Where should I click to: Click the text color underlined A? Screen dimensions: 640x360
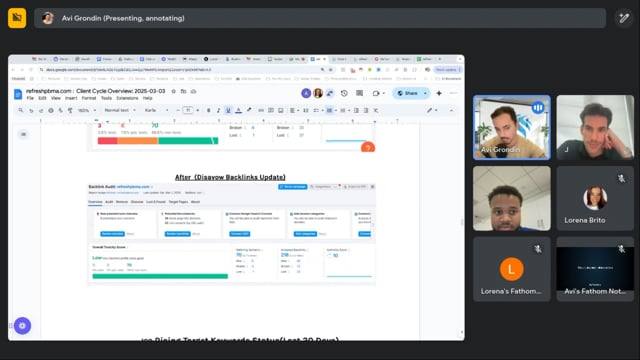pyautogui.click(x=238, y=110)
